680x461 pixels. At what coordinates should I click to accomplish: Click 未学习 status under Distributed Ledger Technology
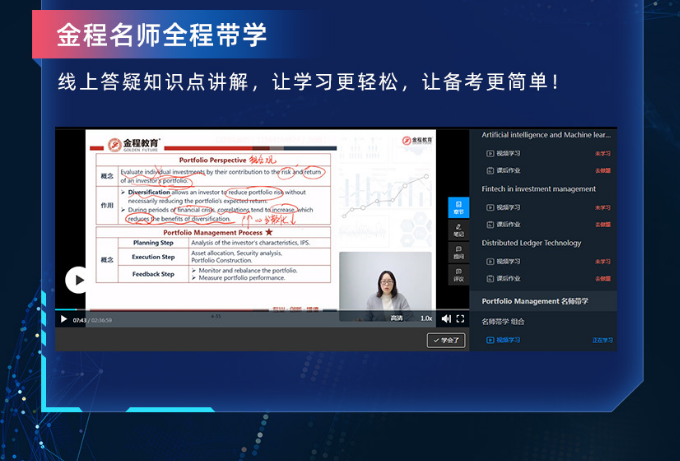(603, 262)
